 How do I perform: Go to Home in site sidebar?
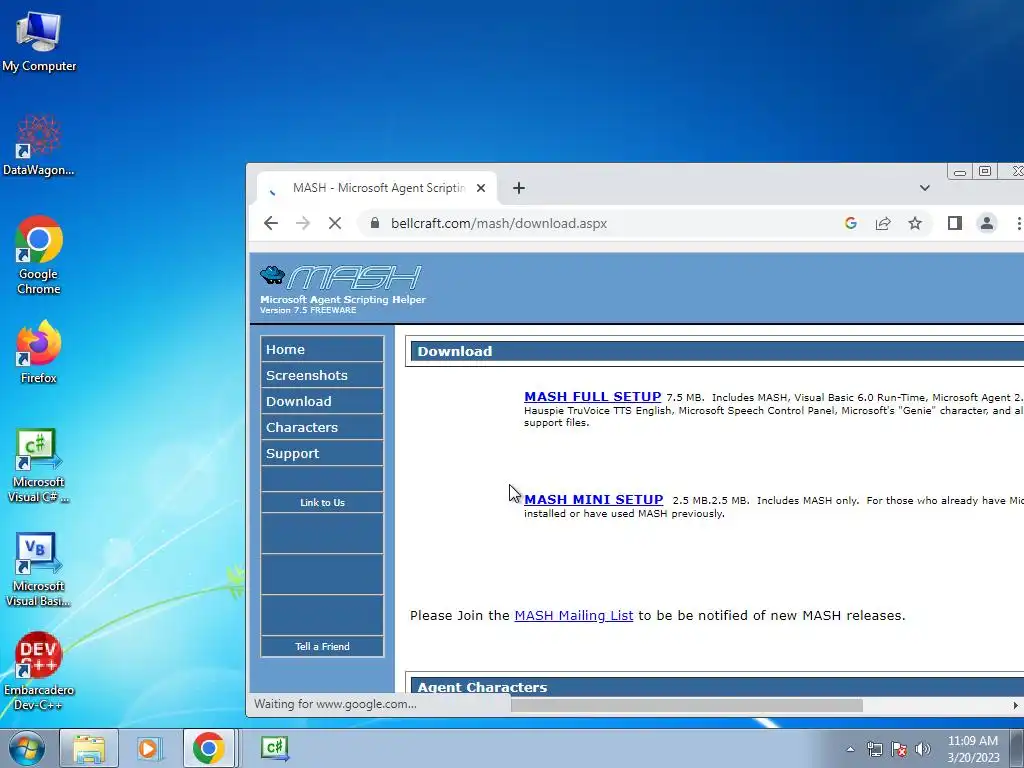[322, 349]
